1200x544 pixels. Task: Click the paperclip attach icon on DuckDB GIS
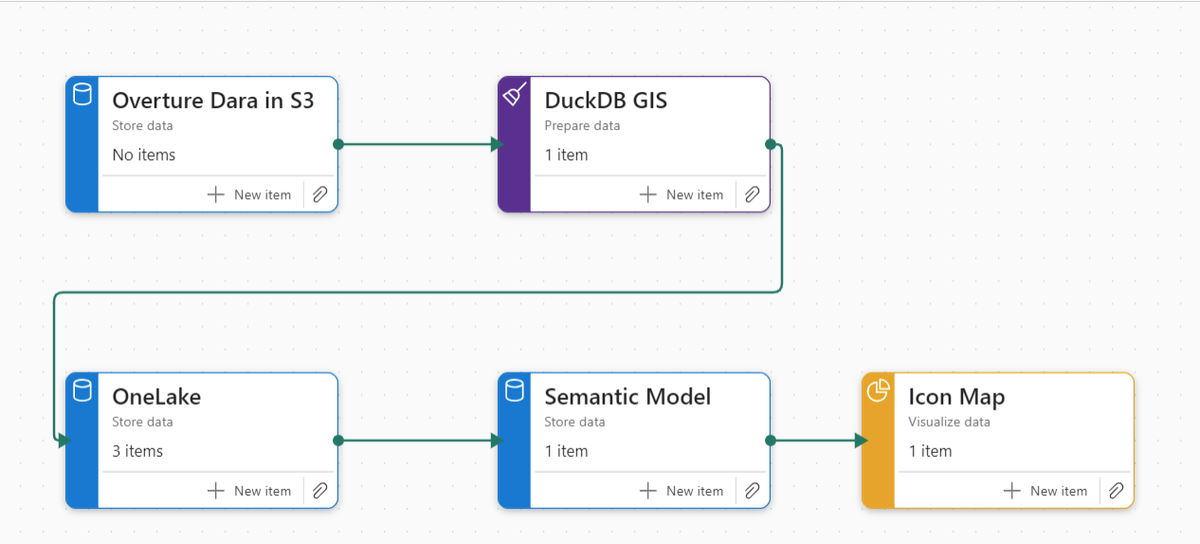pos(752,195)
